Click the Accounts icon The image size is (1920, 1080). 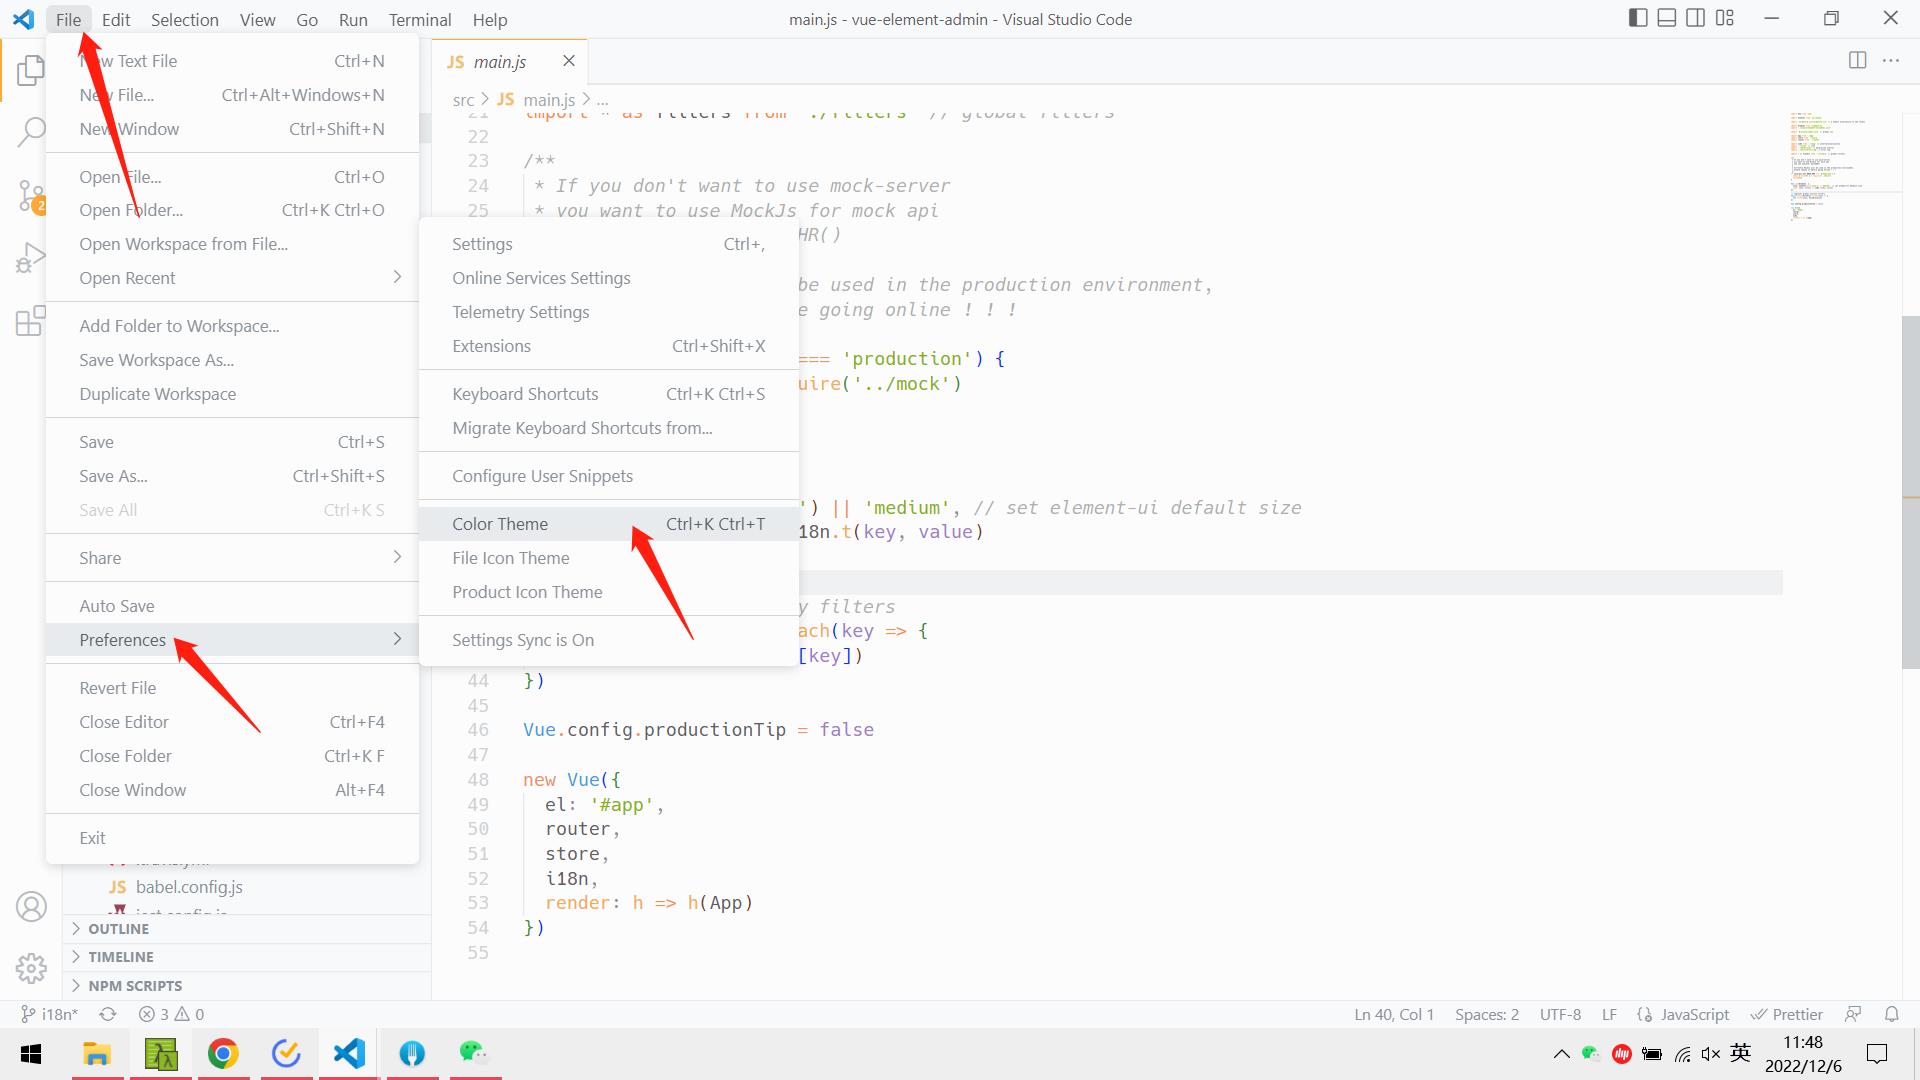tap(31, 906)
